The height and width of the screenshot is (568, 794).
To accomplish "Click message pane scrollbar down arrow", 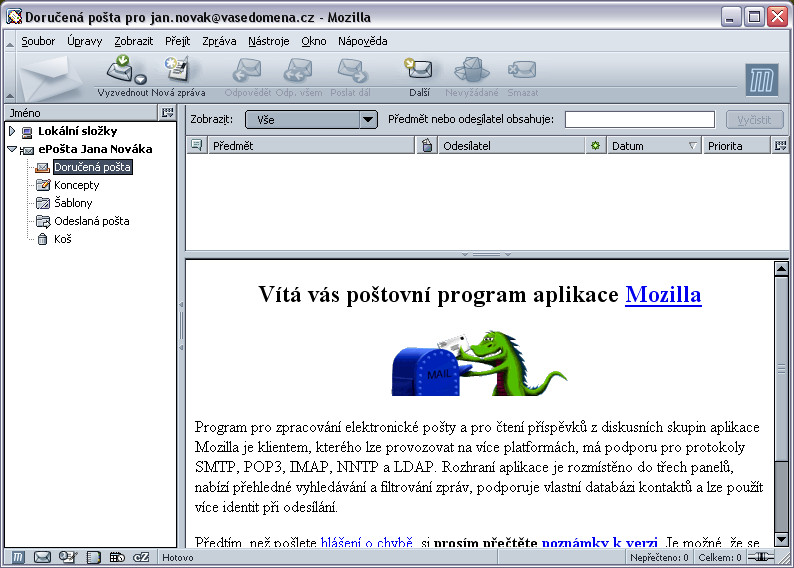I will [781, 539].
